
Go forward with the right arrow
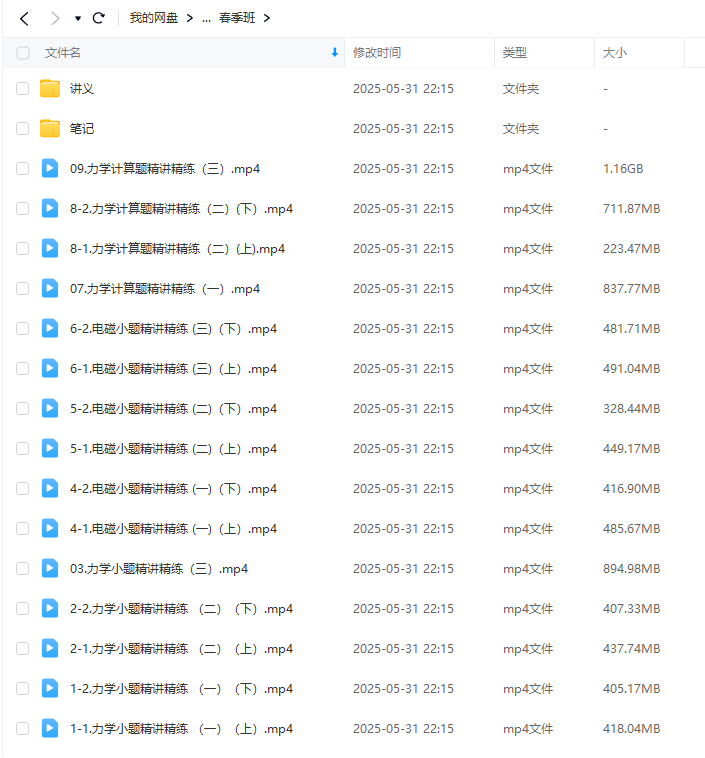click(x=55, y=18)
